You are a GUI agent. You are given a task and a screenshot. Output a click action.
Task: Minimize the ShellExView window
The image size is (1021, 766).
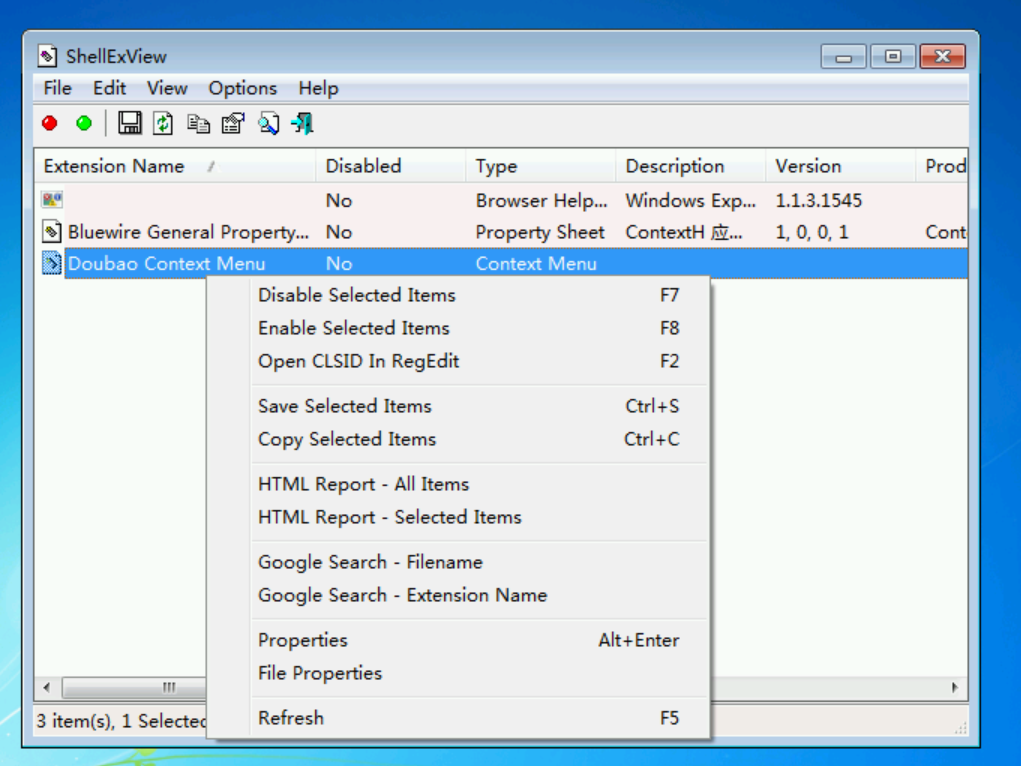point(843,57)
